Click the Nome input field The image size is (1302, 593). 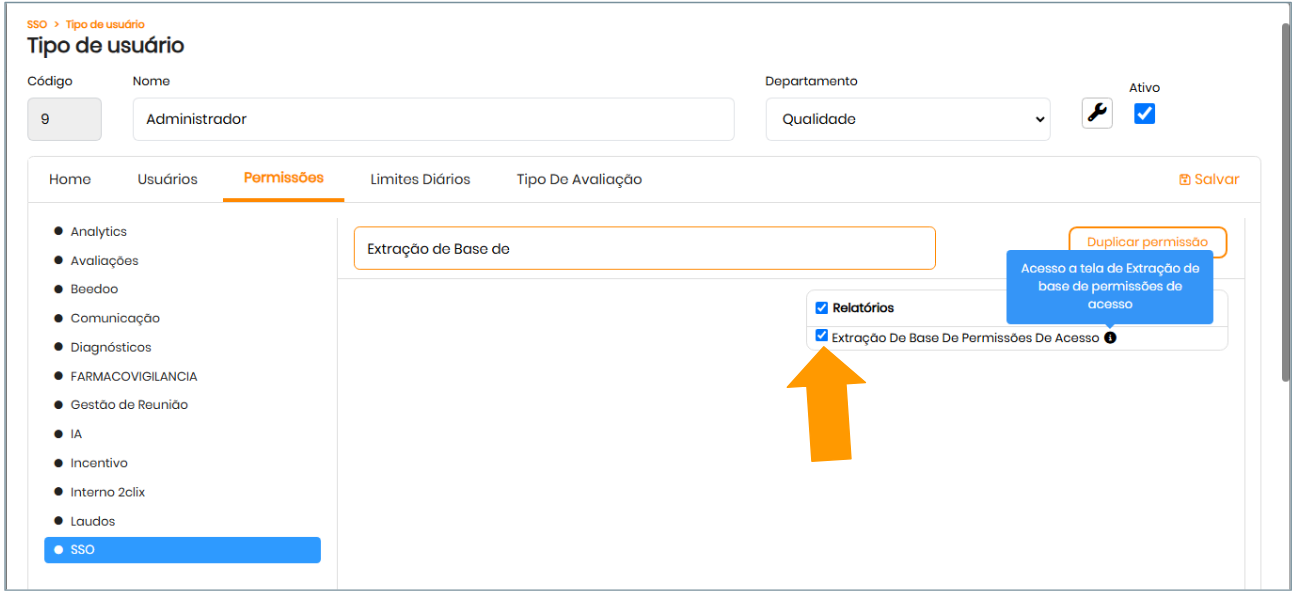click(x=433, y=119)
